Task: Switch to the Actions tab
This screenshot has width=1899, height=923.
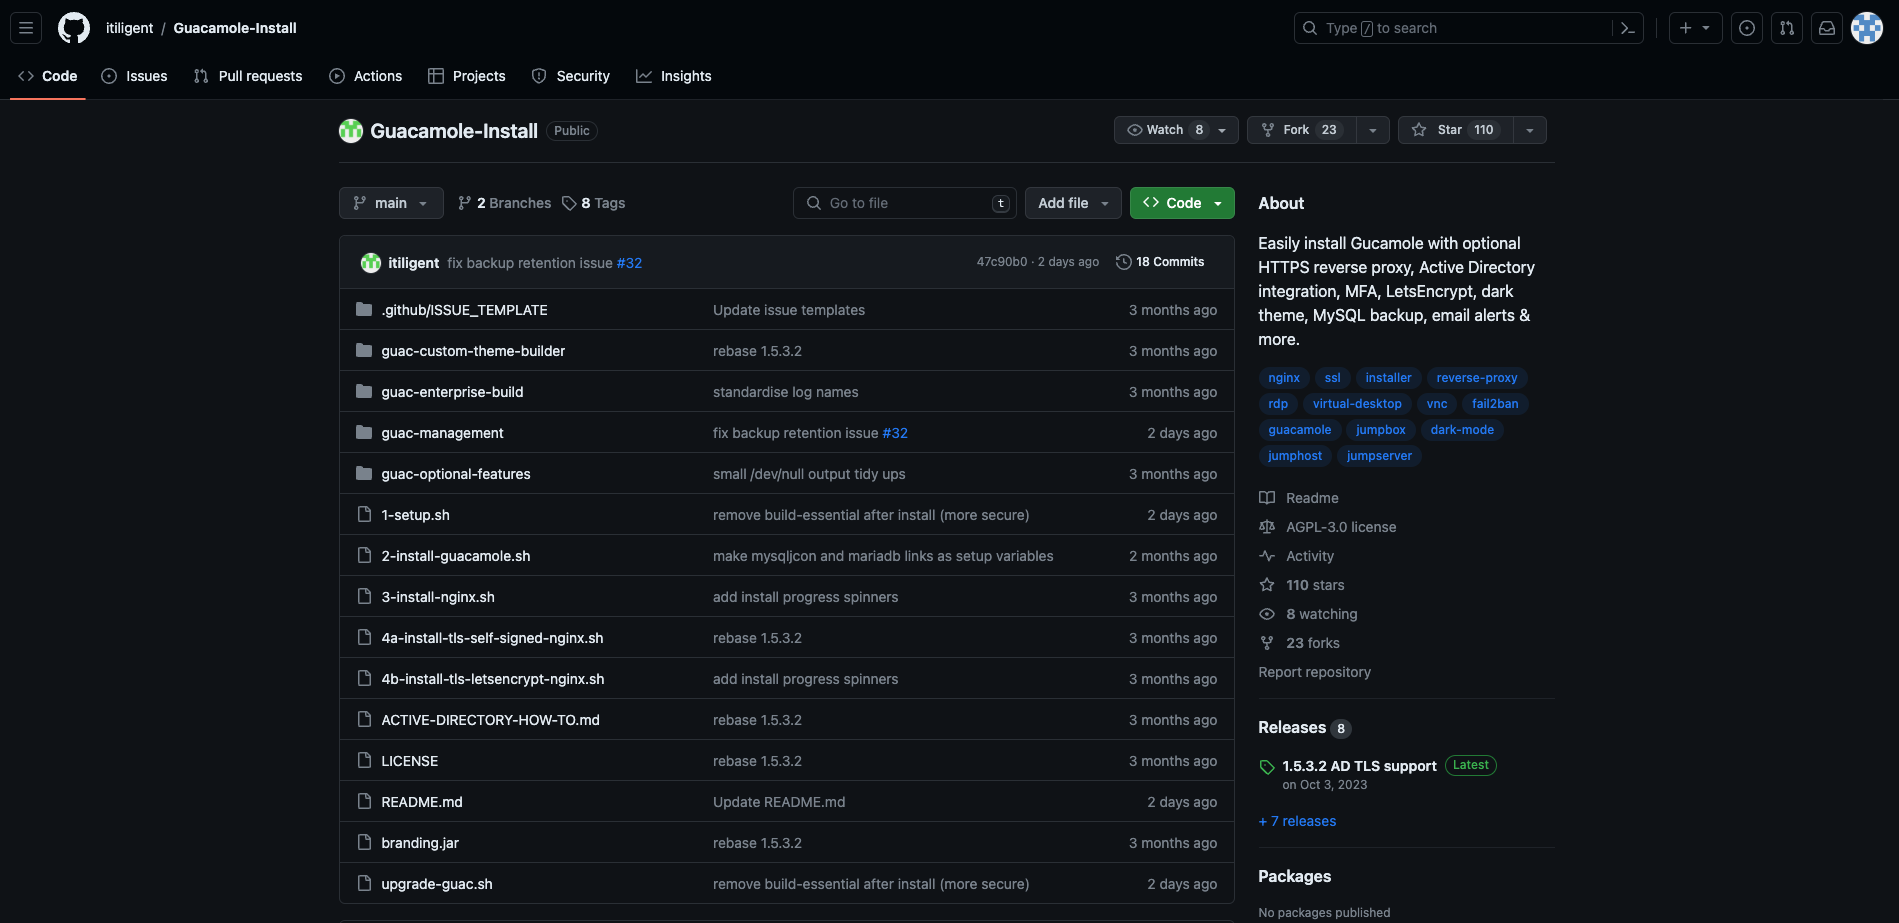Action: pos(366,76)
